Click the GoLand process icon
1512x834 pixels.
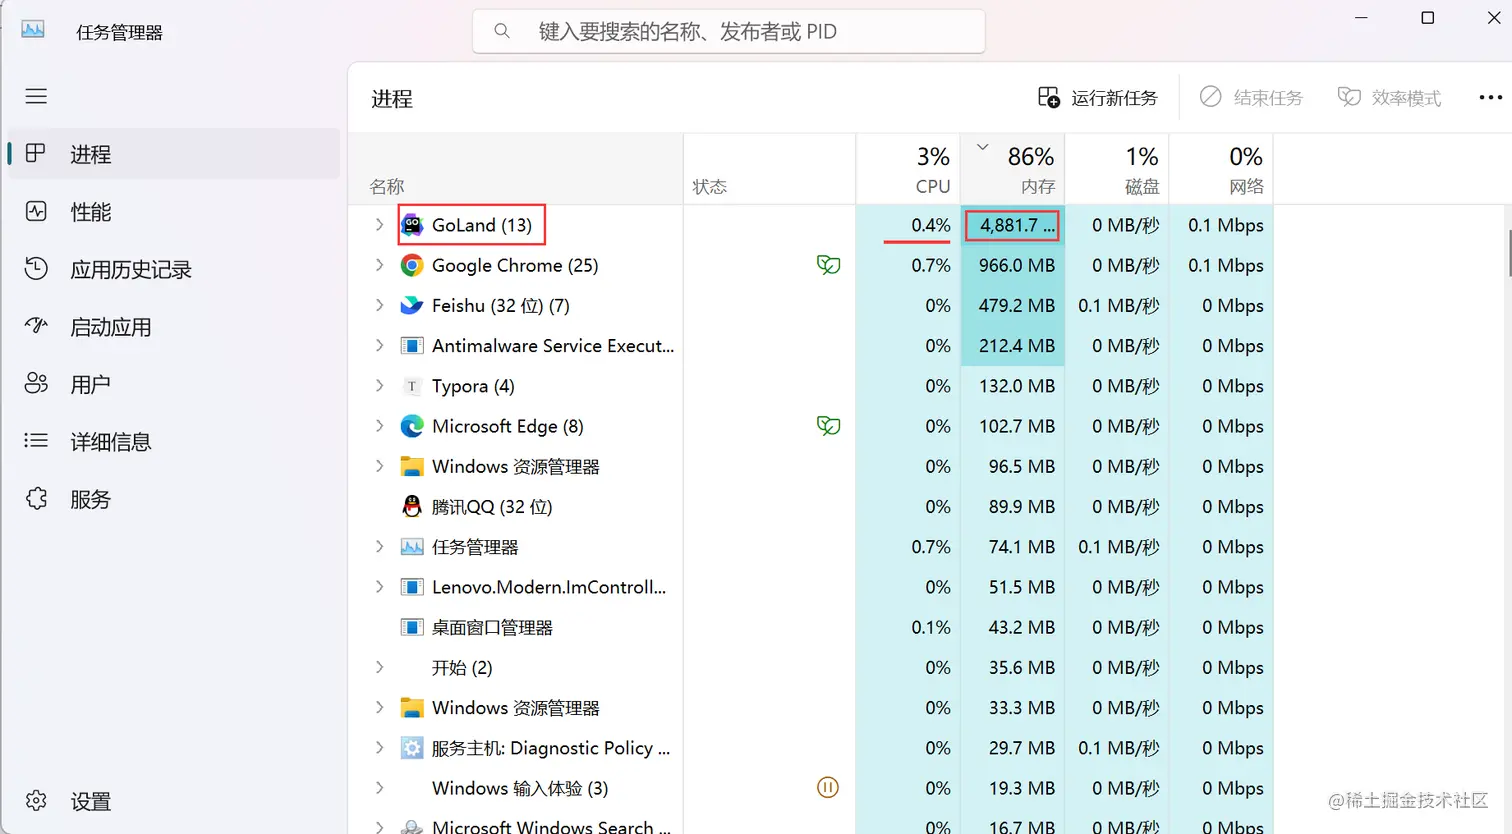412,225
